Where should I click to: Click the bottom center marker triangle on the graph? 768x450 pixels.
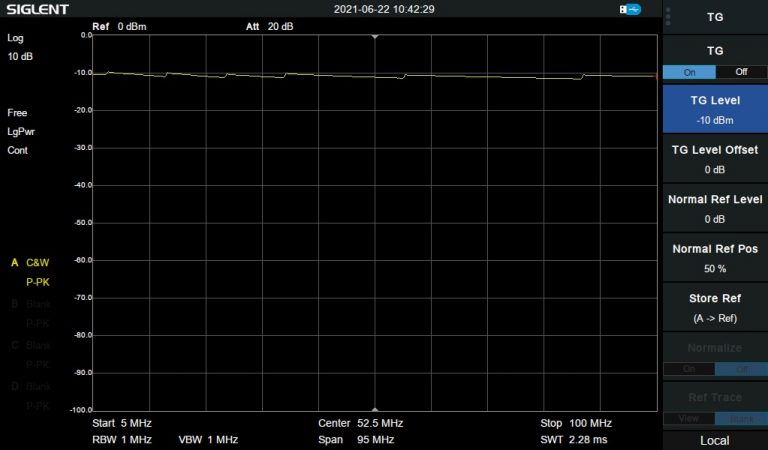click(x=375, y=408)
